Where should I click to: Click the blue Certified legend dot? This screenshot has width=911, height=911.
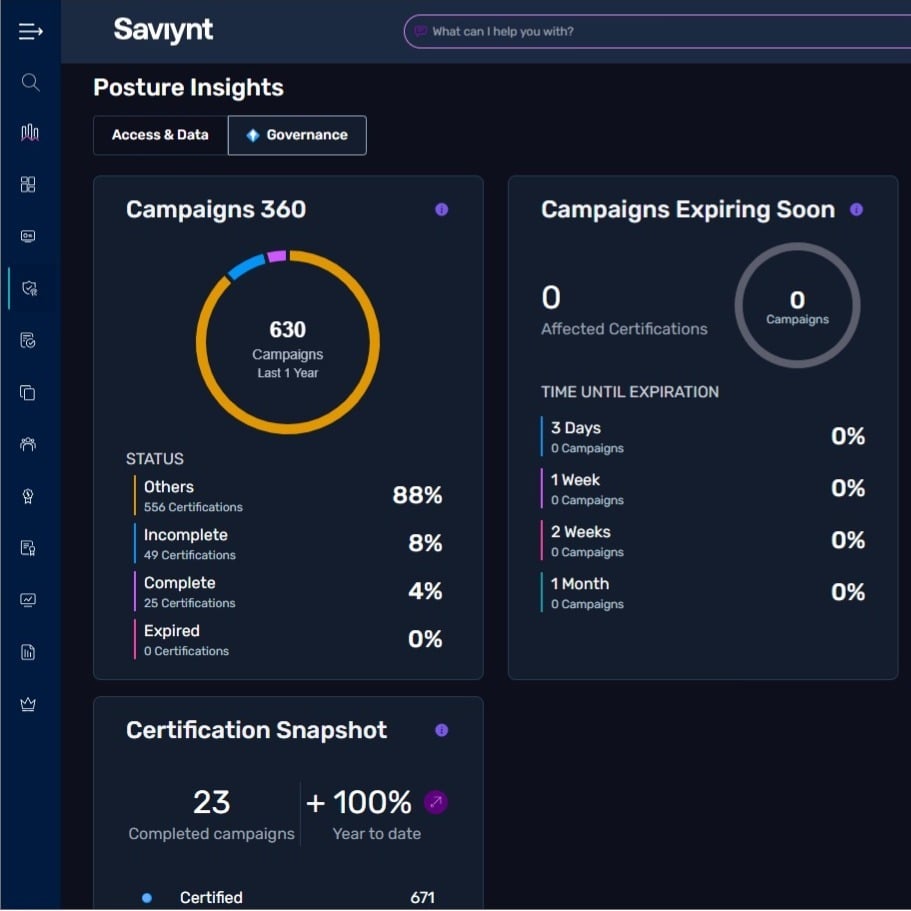[x=147, y=898]
